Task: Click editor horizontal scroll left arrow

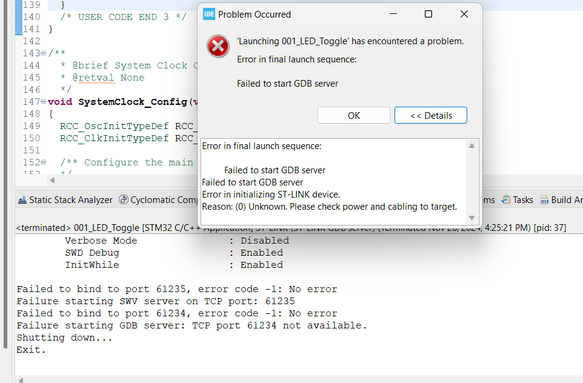Action: click(x=52, y=180)
